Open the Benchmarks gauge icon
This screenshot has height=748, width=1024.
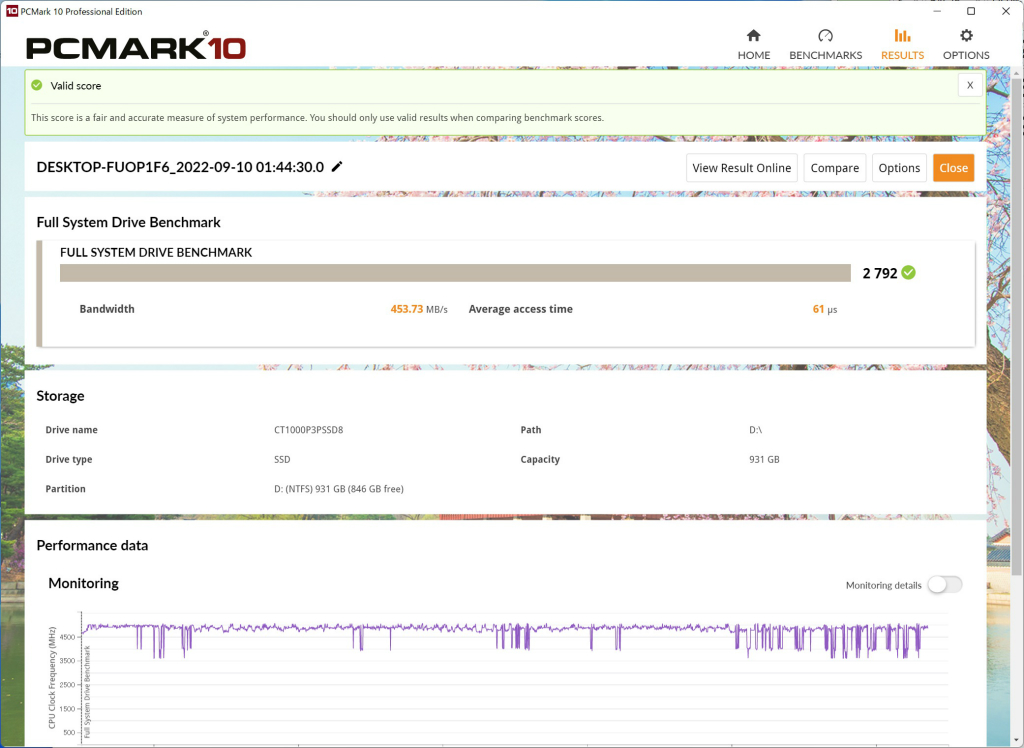tap(825, 35)
